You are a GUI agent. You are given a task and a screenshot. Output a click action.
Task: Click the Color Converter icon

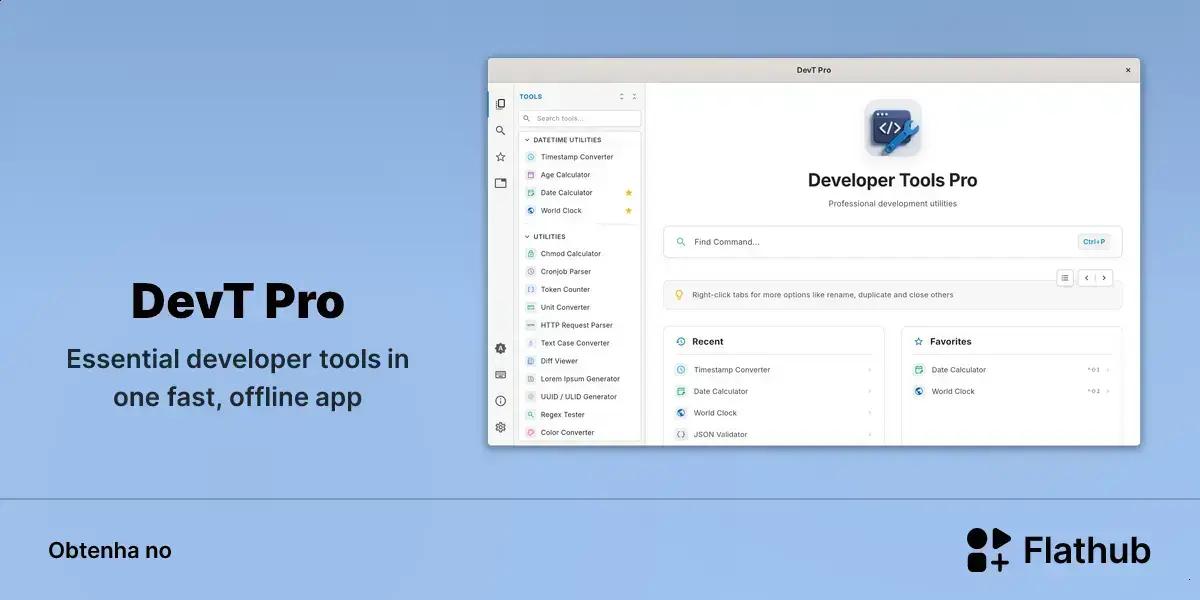pyautogui.click(x=531, y=433)
